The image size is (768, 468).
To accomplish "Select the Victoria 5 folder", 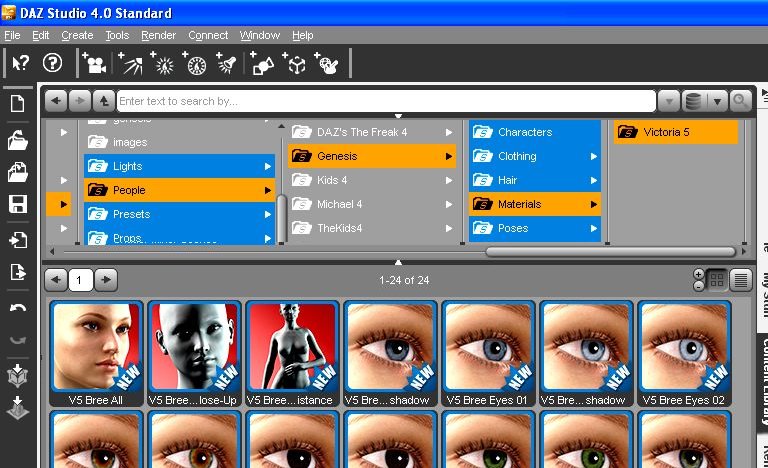I will [676, 132].
